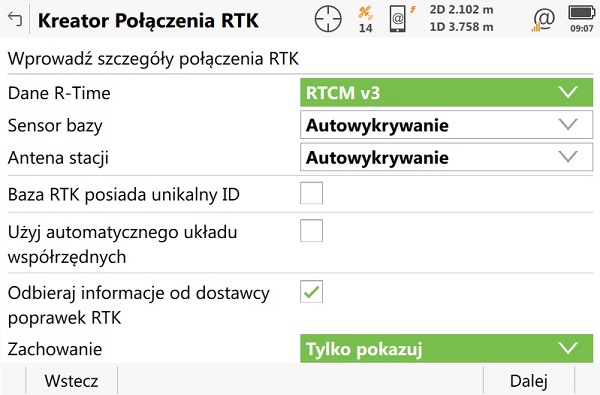The width and height of the screenshot is (600, 395).
Task: Click the small lightning bolt indicator
Action: click(413, 10)
